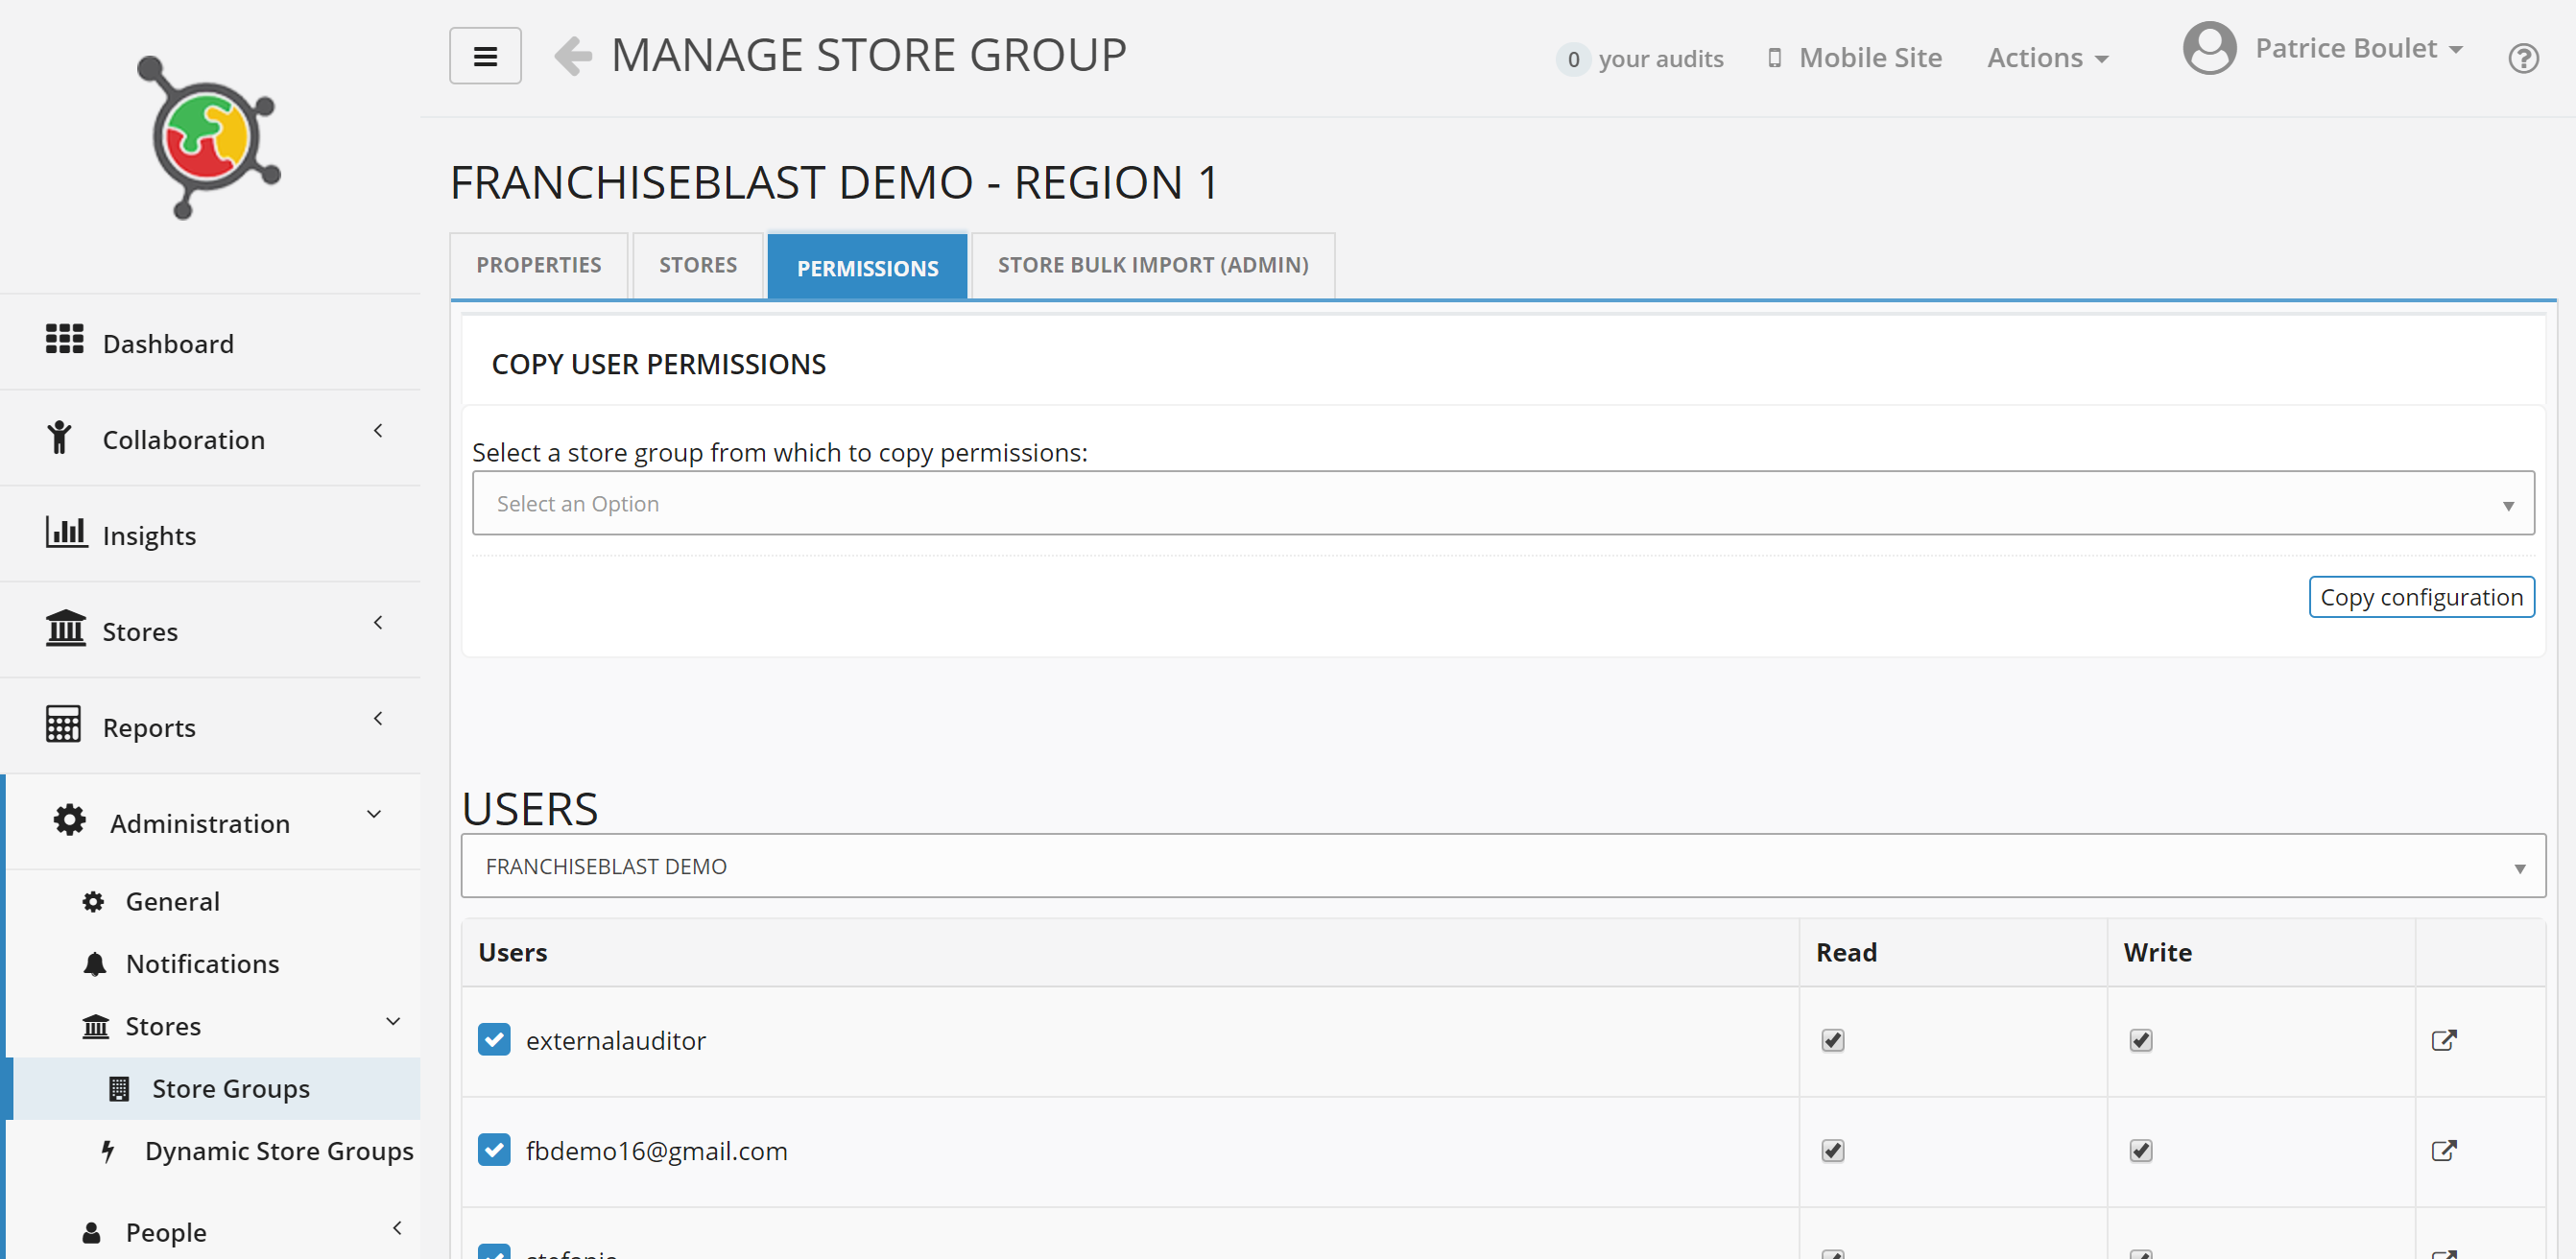2576x1259 pixels.
Task: Uncheck the externalauditor user checkbox
Action: click(x=494, y=1040)
